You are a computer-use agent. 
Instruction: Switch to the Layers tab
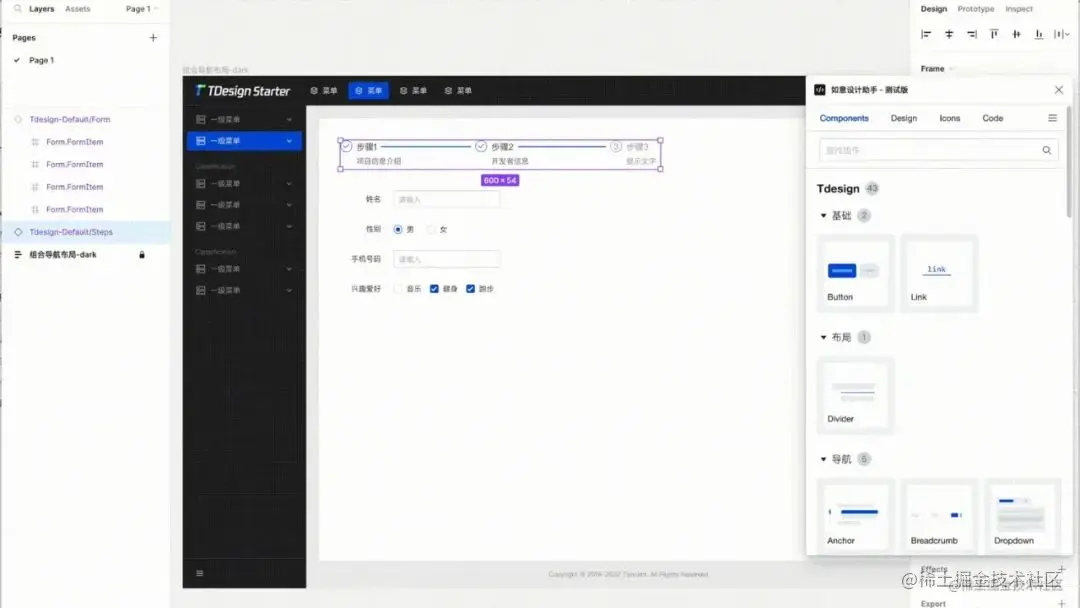(x=41, y=9)
